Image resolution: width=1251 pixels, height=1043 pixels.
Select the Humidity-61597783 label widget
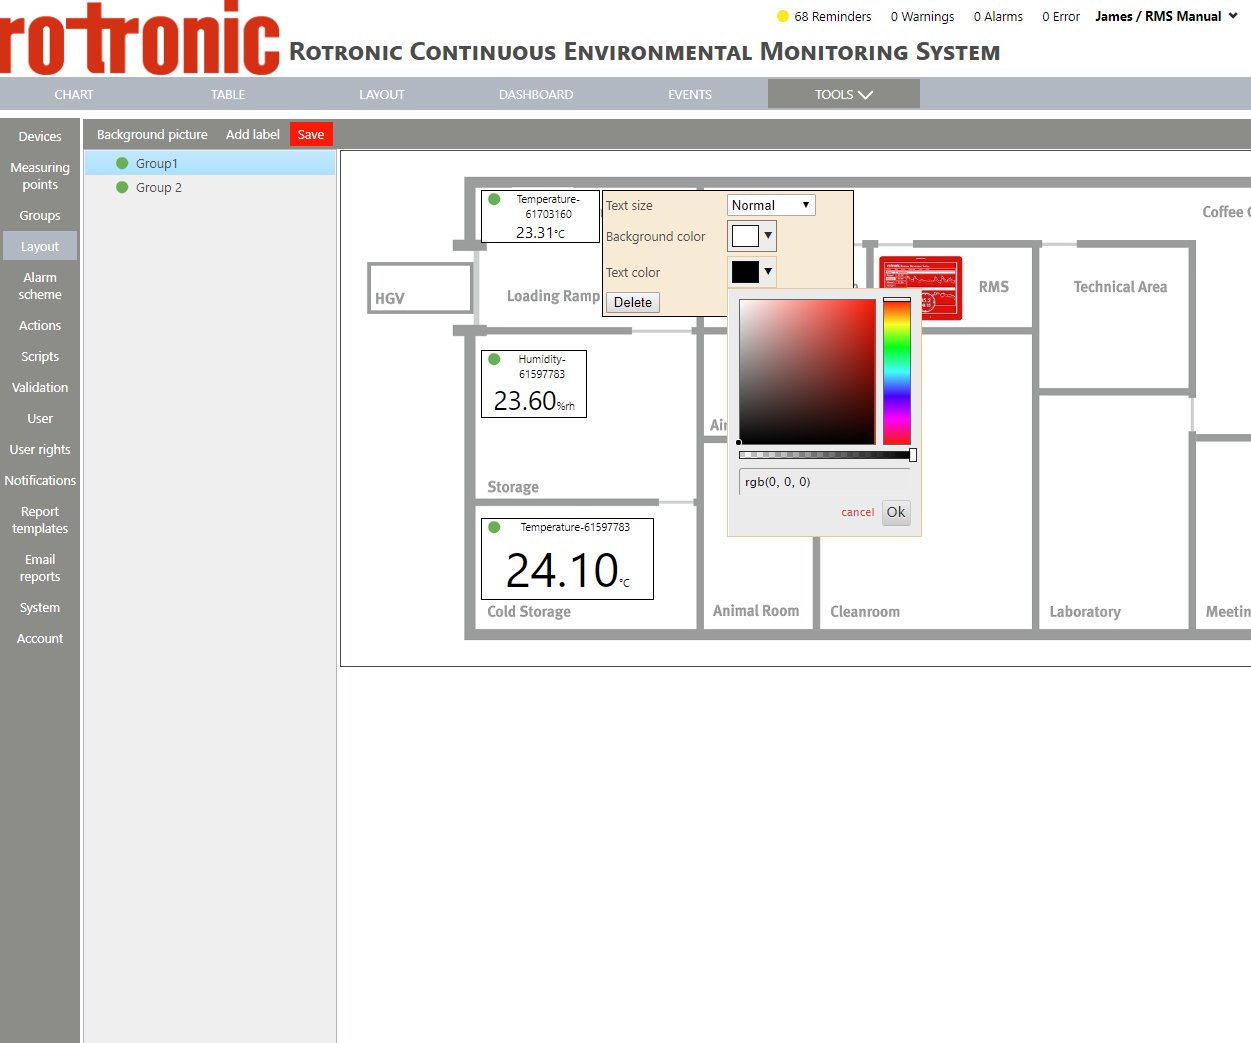534,384
